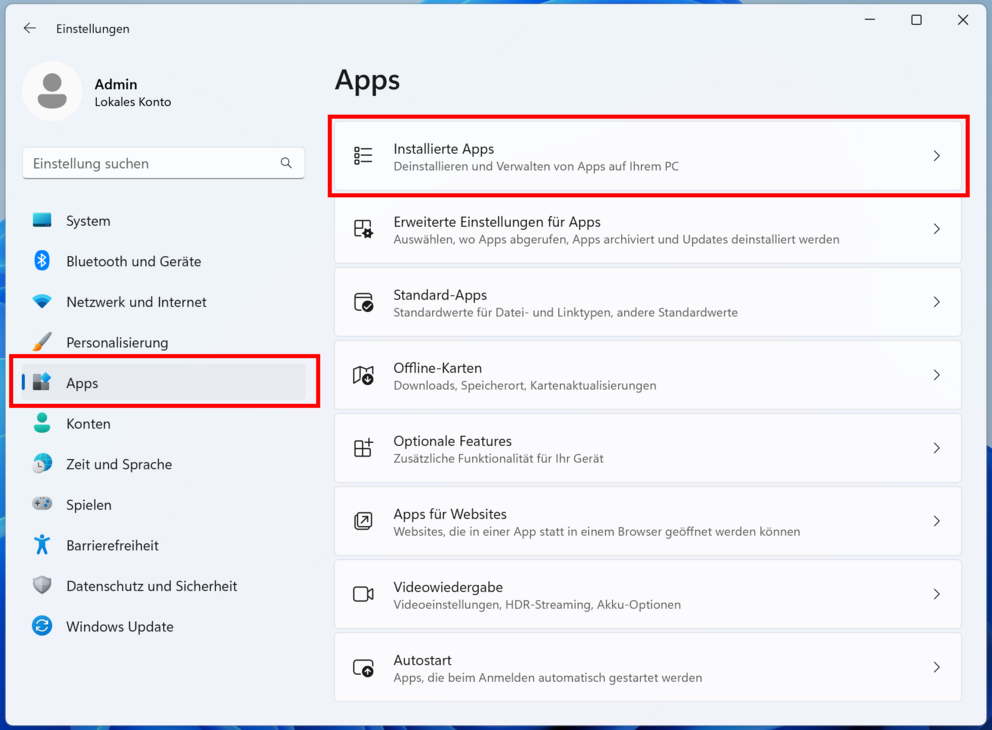Open Autostart row chevron

(936, 667)
